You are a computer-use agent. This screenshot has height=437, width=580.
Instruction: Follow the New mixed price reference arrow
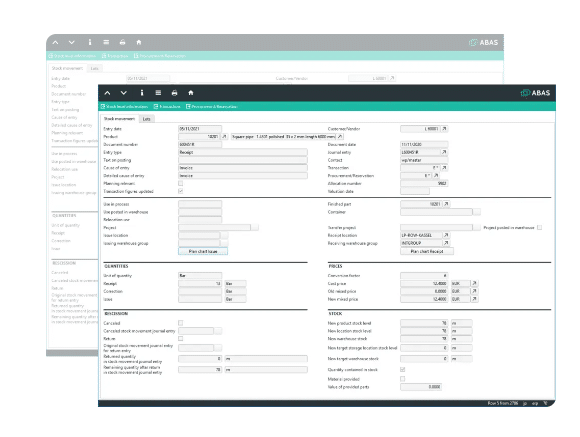(x=475, y=299)
